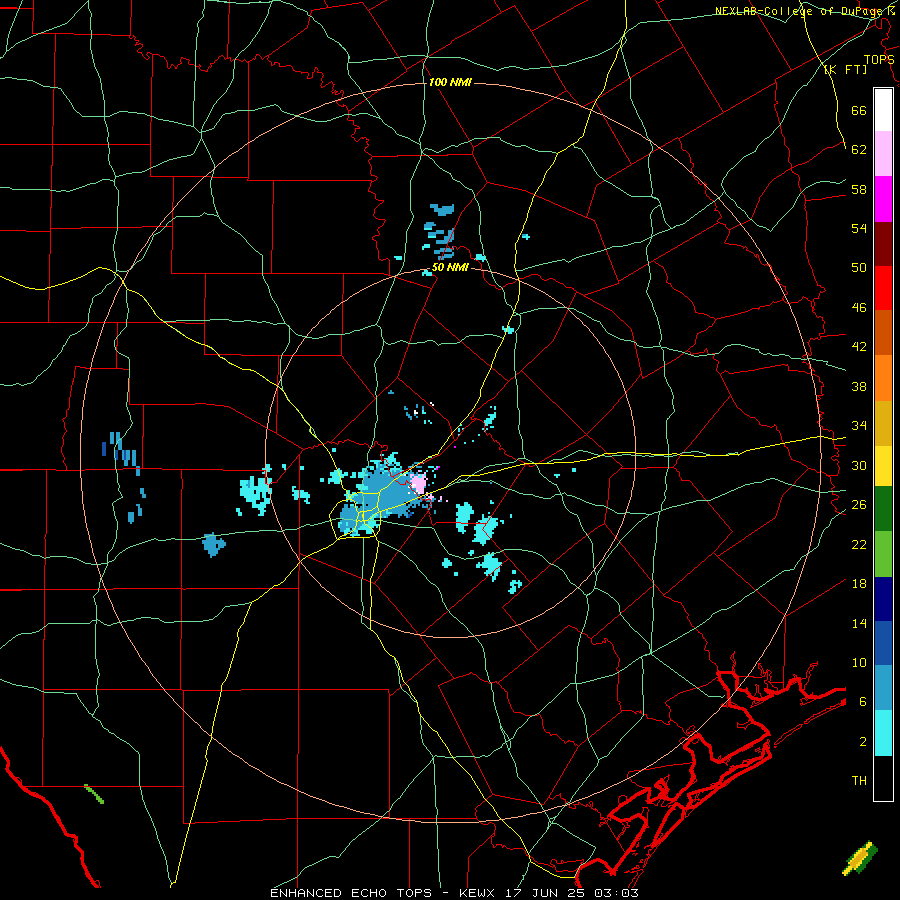Click the "66" legend value
Image resolution: width=900 pixels, height=900 pixels.
tap(859, 110)
